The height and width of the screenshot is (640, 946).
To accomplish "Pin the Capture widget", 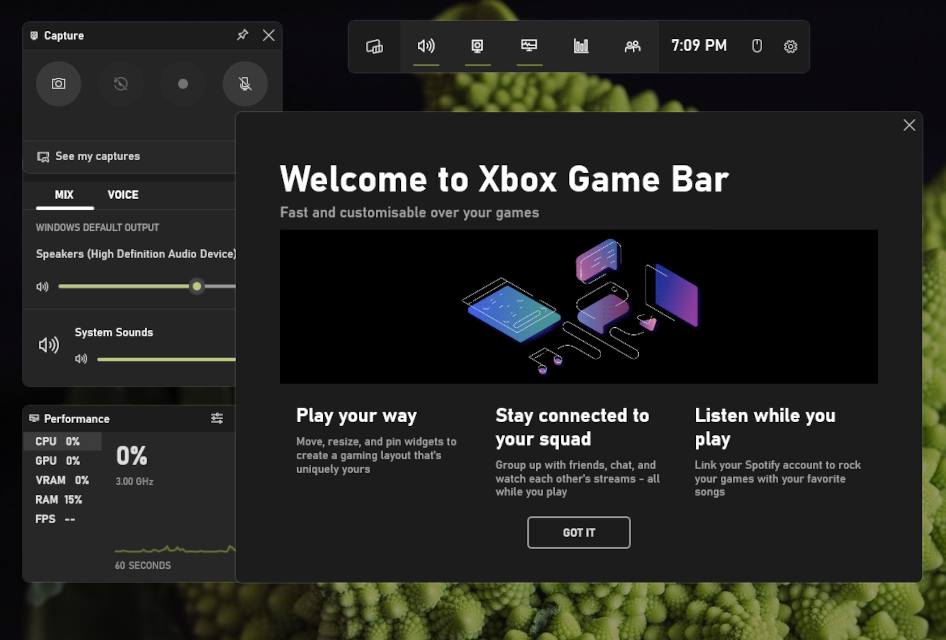I will click(x=243, y=35).
